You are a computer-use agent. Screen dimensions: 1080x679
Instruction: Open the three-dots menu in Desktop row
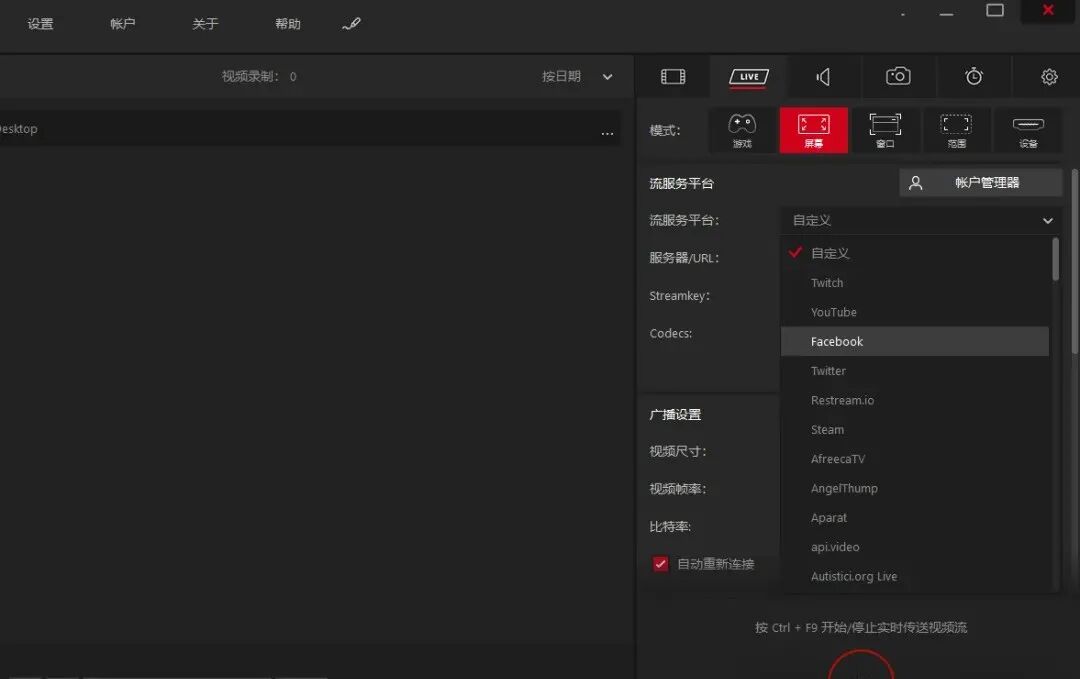tap(607, 133)
